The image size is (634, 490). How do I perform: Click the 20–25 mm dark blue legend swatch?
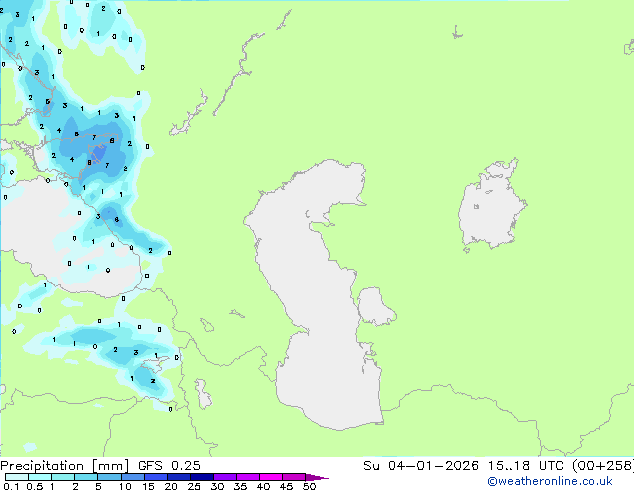click(x=179, y=477)
